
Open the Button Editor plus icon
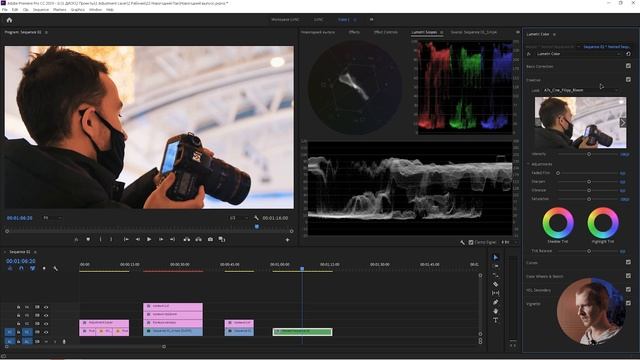tap(287, 240)
